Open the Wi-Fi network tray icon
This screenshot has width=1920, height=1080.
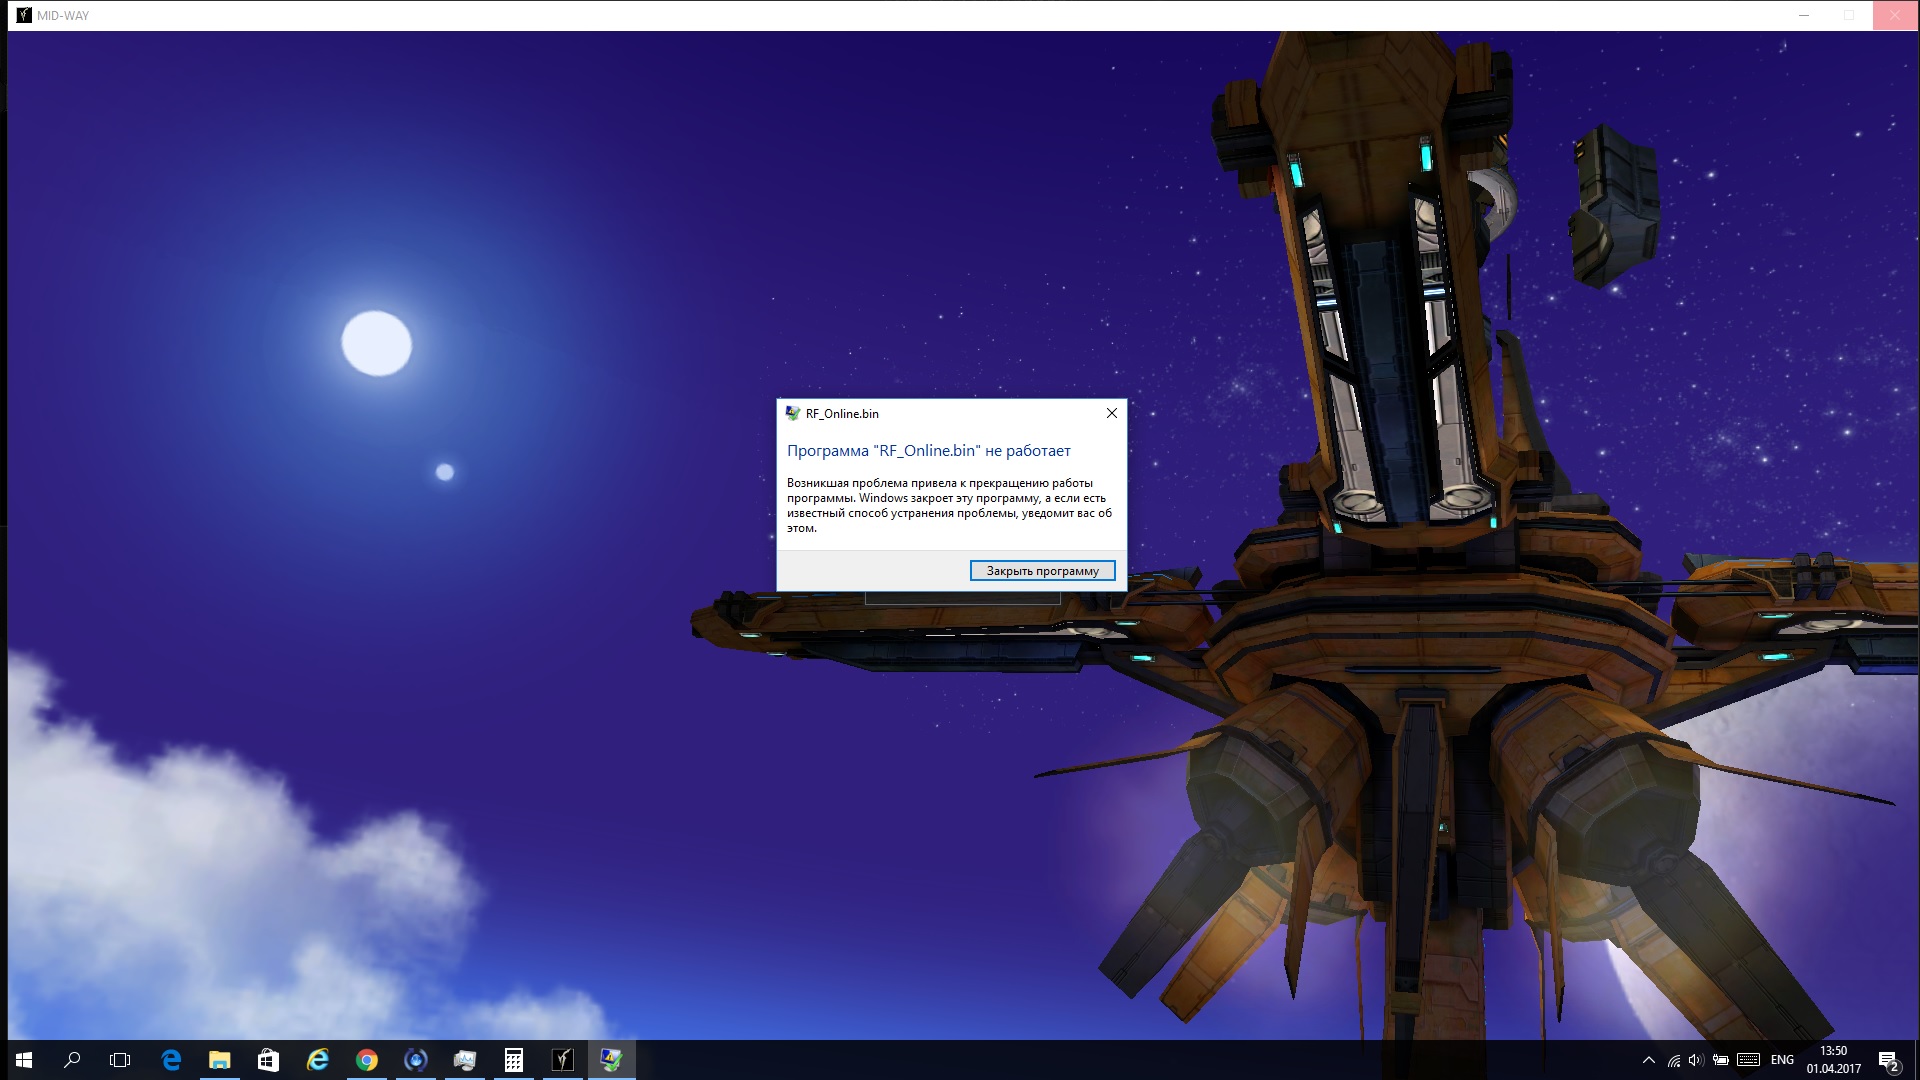1673,1060
